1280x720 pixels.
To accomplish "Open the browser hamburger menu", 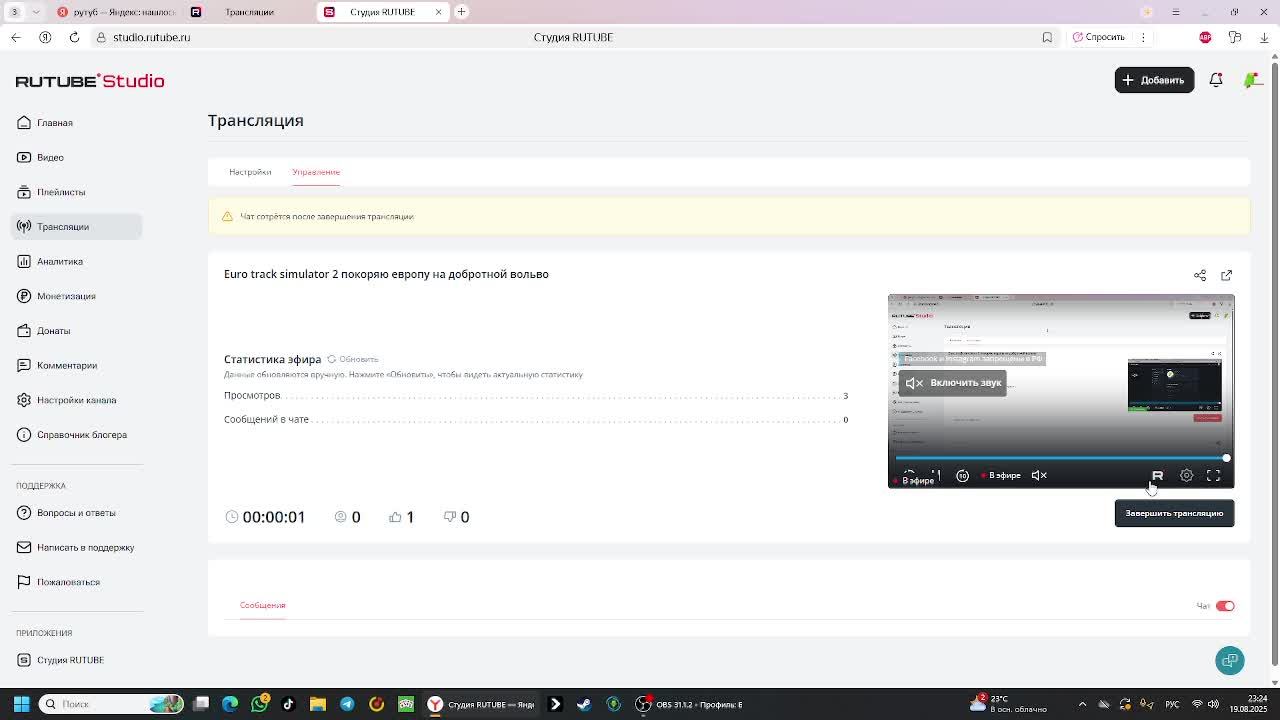I will tap(1176, 12).
